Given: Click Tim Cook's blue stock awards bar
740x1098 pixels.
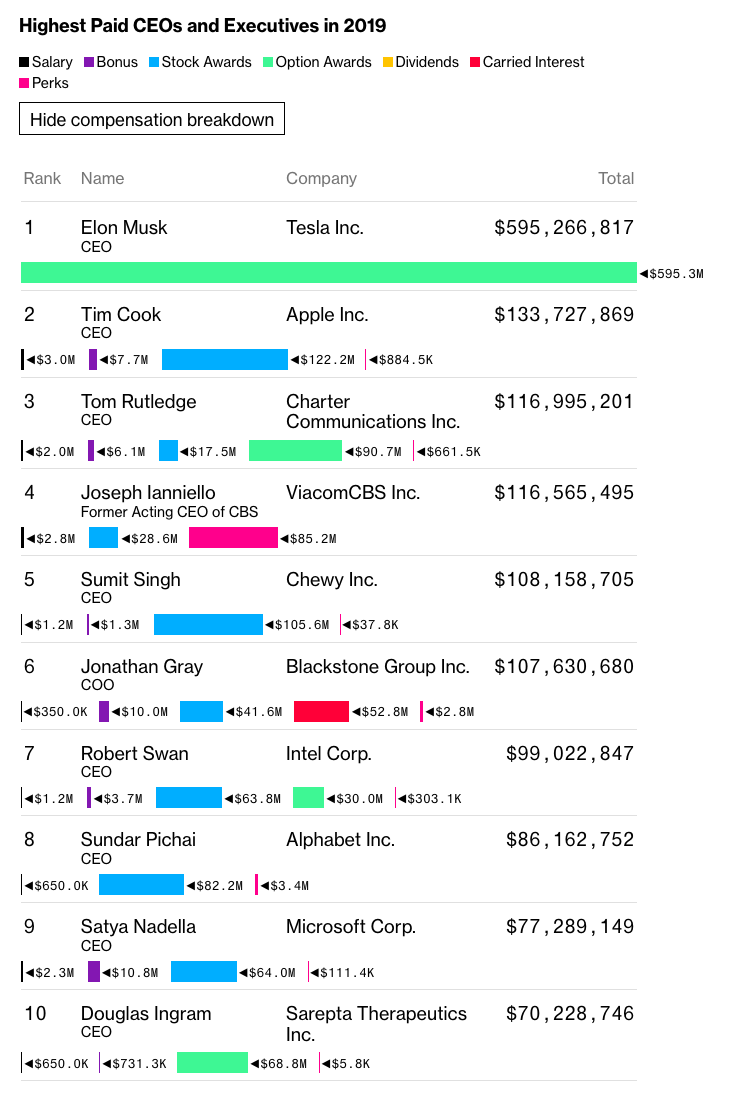Looking at the screenshot, I should [x=225, y=359].
